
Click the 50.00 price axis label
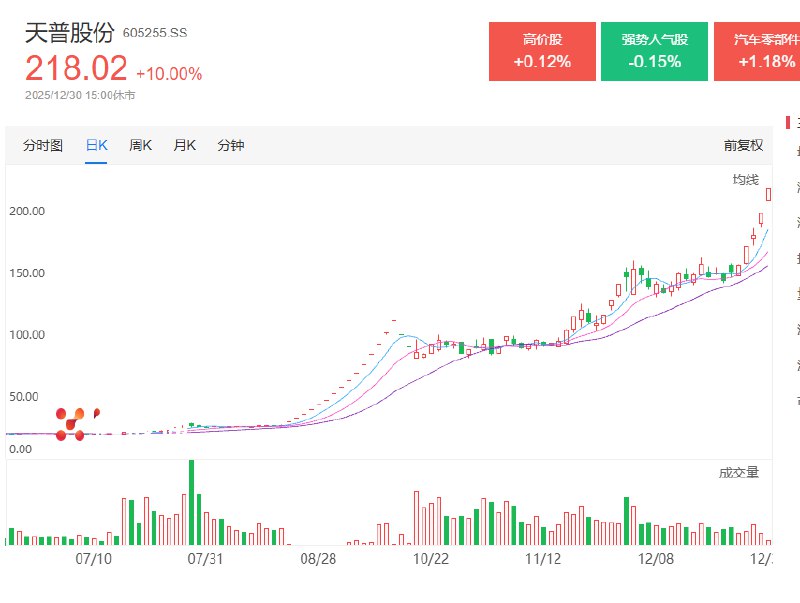point(24,396)
